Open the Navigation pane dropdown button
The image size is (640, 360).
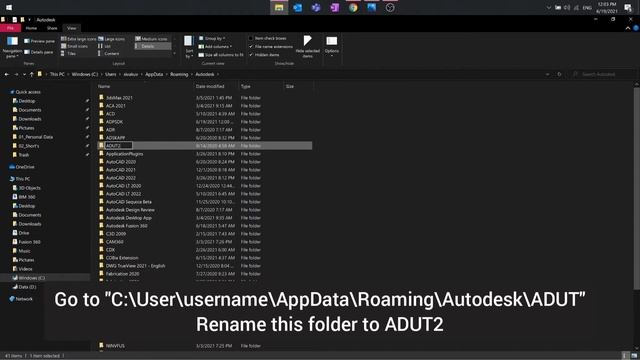point(12,47)
